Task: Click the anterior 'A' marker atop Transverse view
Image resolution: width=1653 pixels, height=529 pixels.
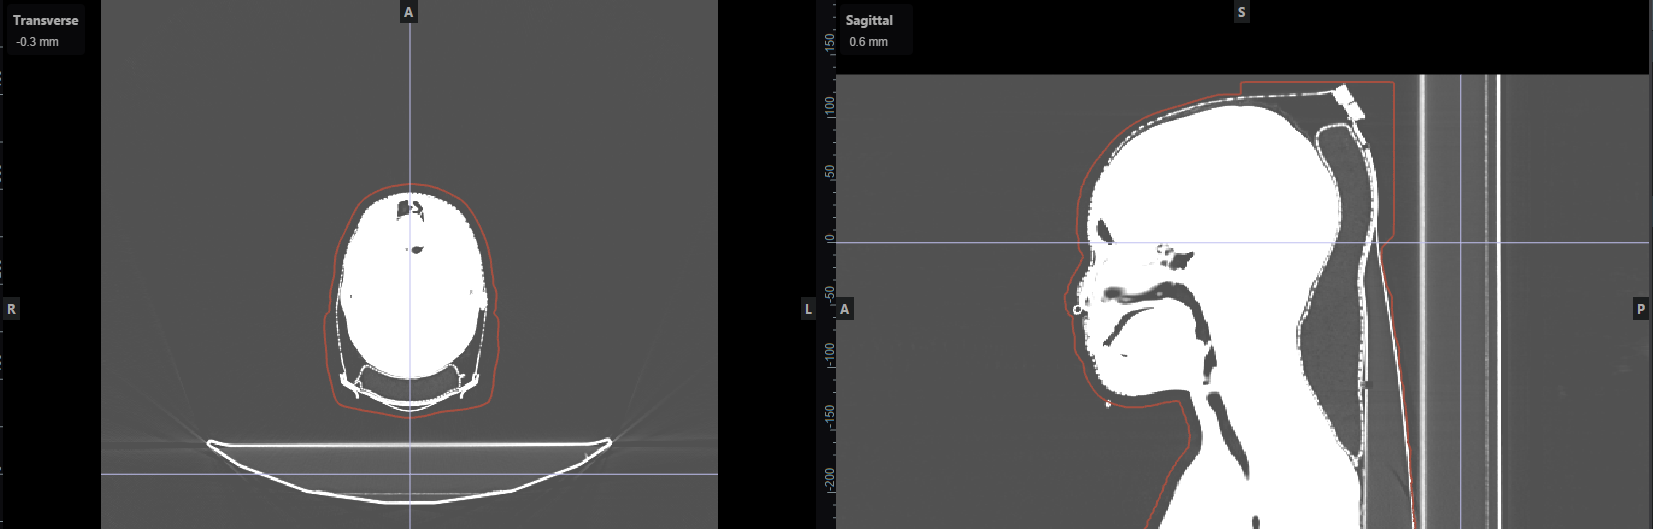Action: 408,12
